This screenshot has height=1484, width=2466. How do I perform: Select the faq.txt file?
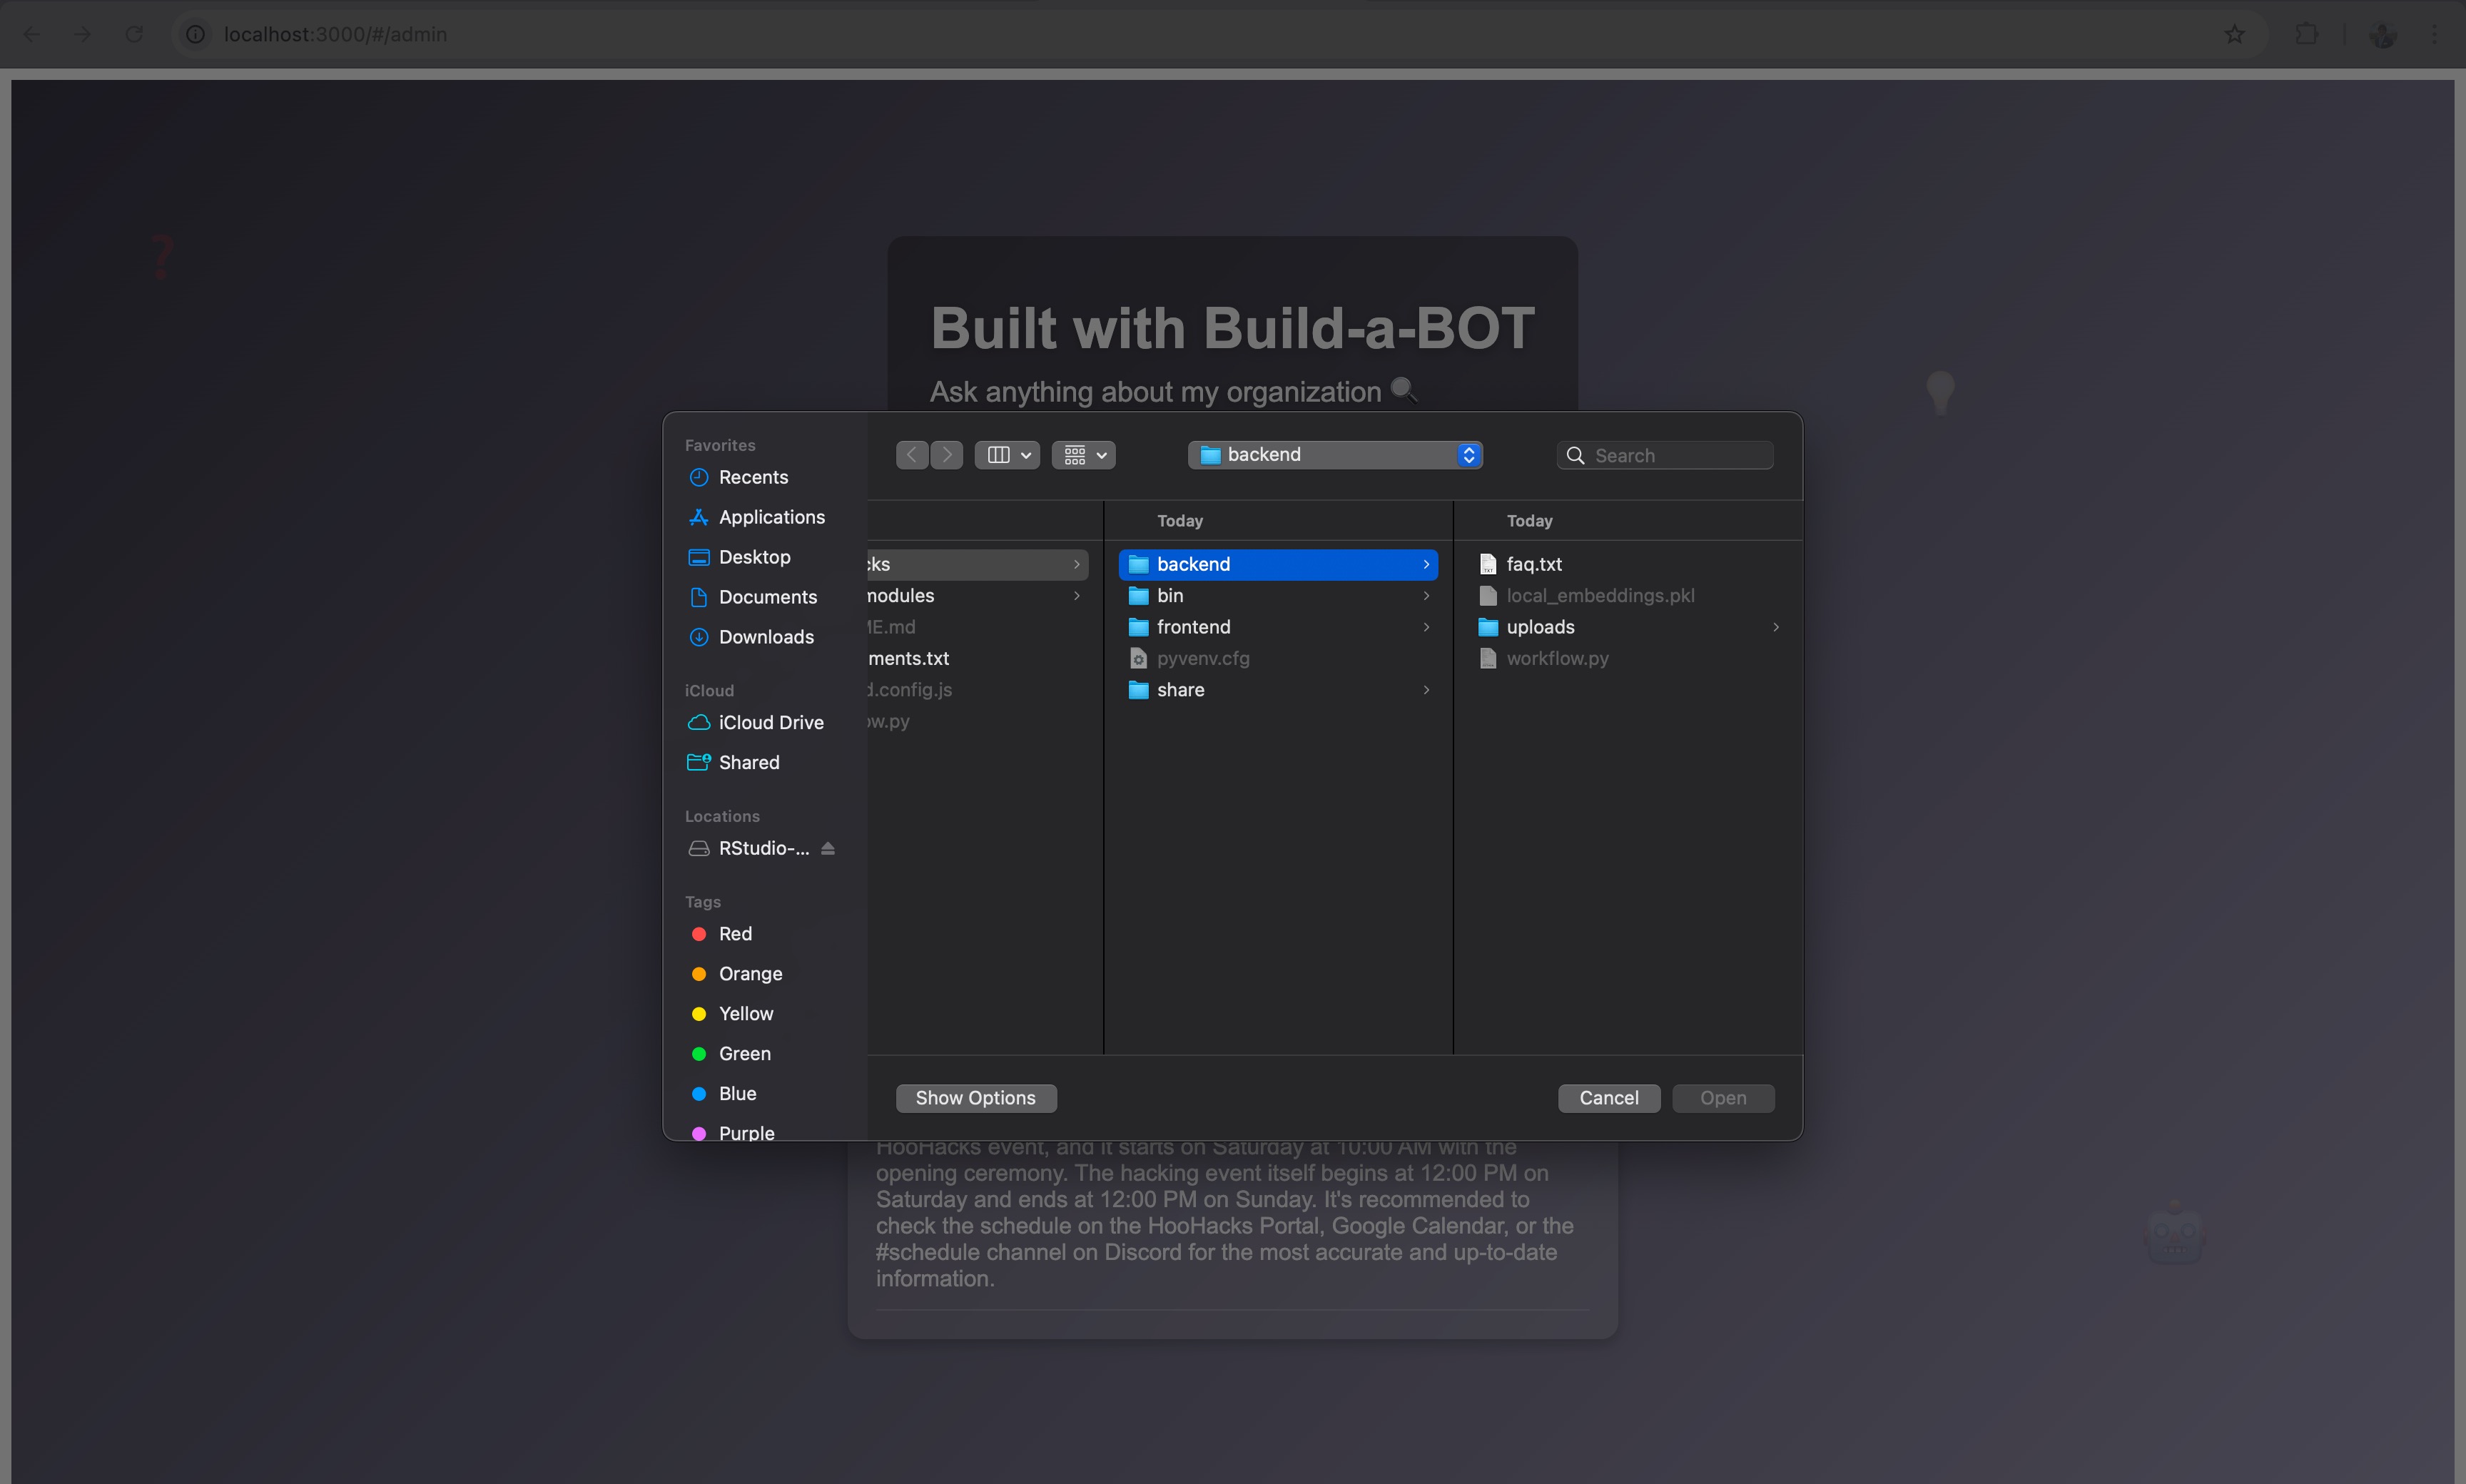click(x=1533, y=564)
